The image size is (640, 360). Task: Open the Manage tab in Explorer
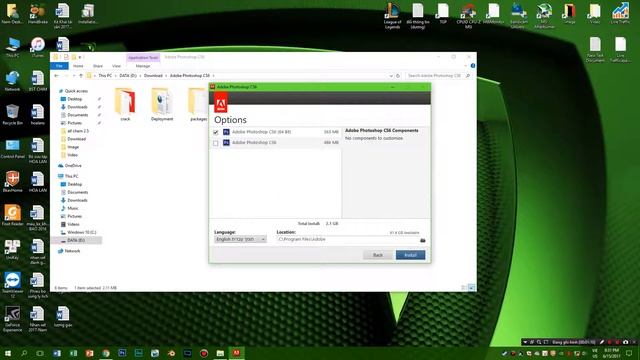pos(143,66)
